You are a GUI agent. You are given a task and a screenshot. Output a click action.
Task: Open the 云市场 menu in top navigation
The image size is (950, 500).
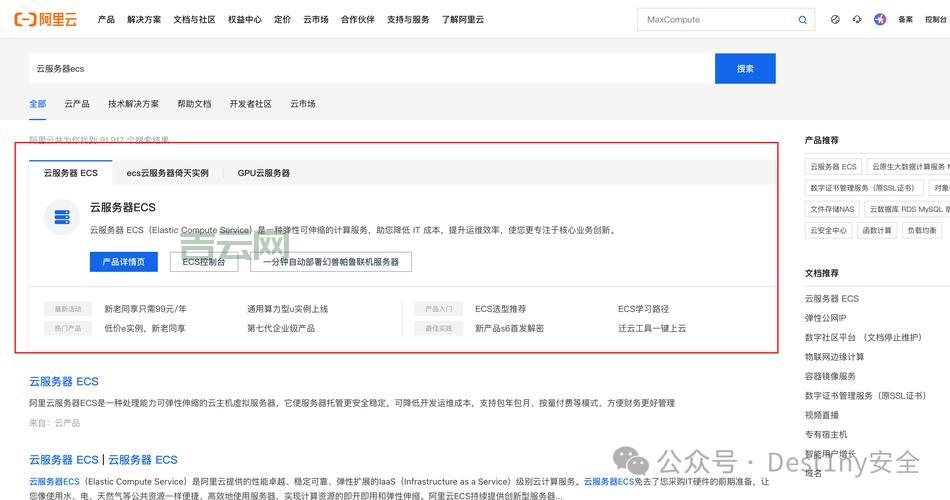[316, 19]
